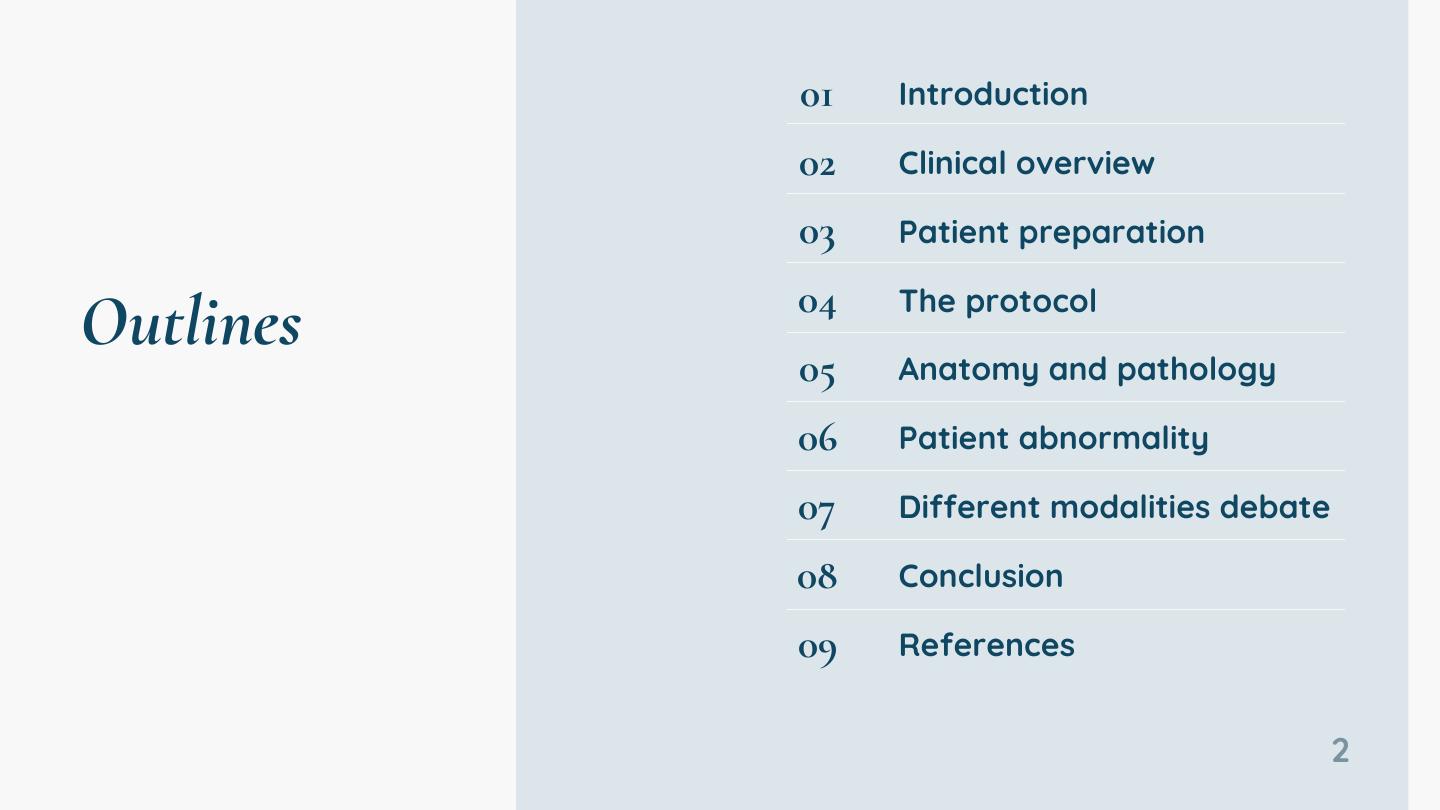
Task: Open the References section
Action: tap(986, 645)
